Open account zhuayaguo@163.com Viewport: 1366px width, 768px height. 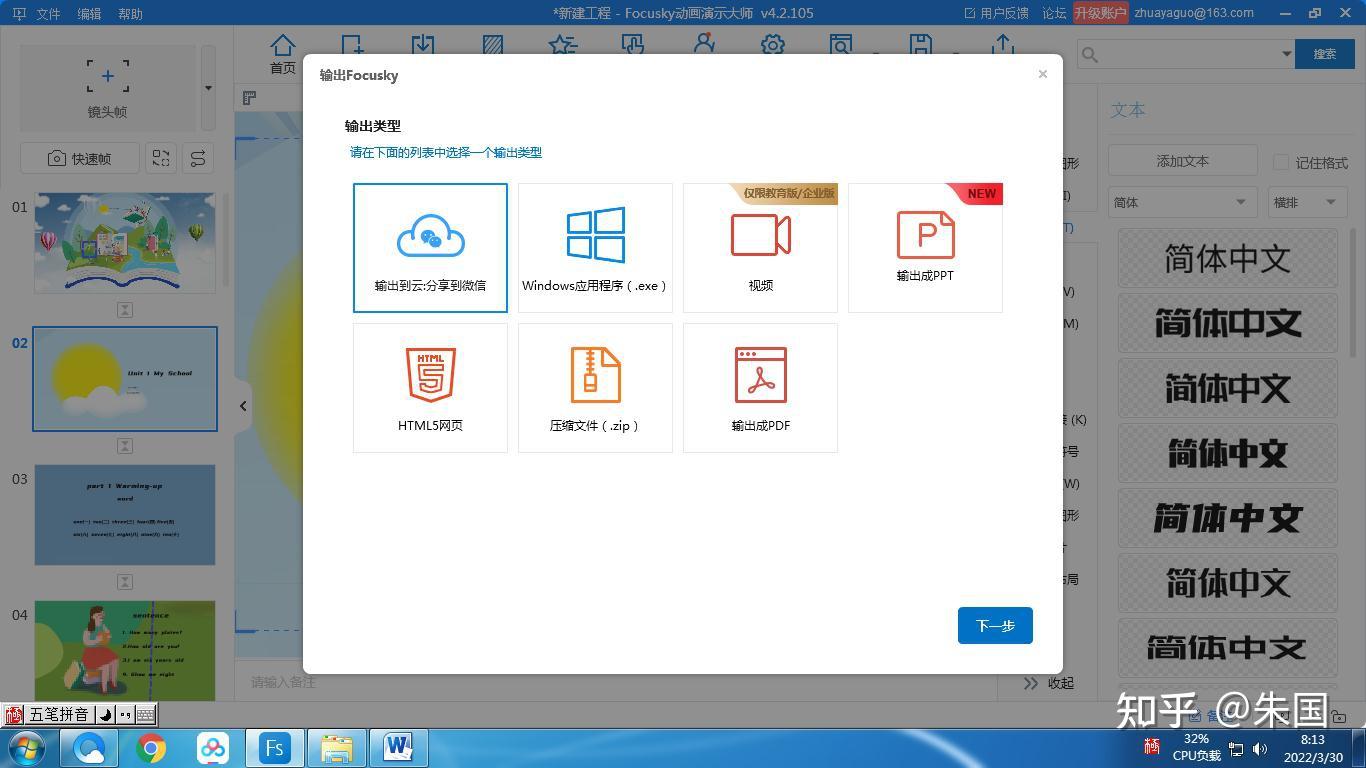[x=1194, y=13]
